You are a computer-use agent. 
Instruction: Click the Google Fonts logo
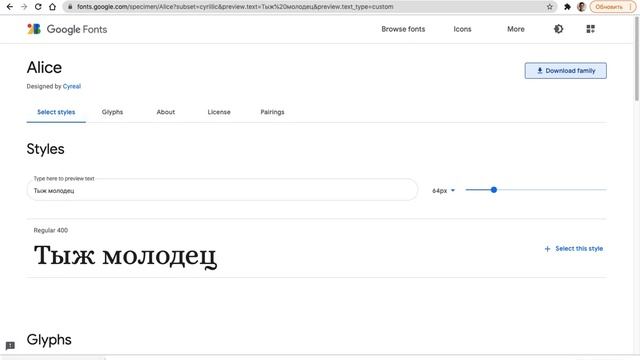pos(67,29)
